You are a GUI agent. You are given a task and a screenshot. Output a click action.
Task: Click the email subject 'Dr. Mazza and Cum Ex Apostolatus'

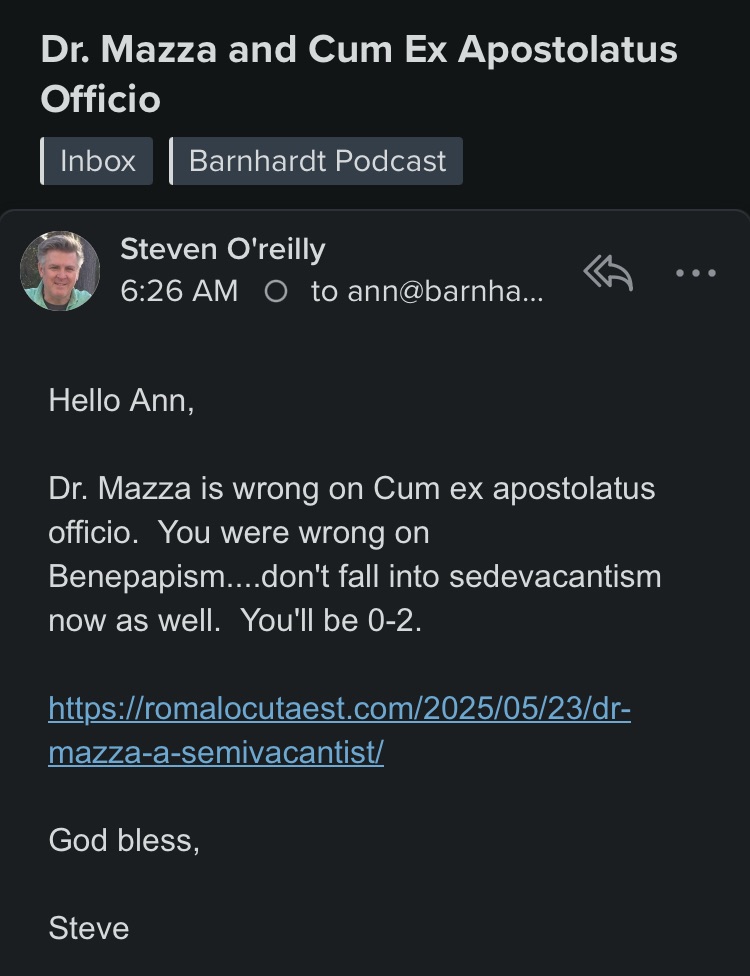[359, 49]
